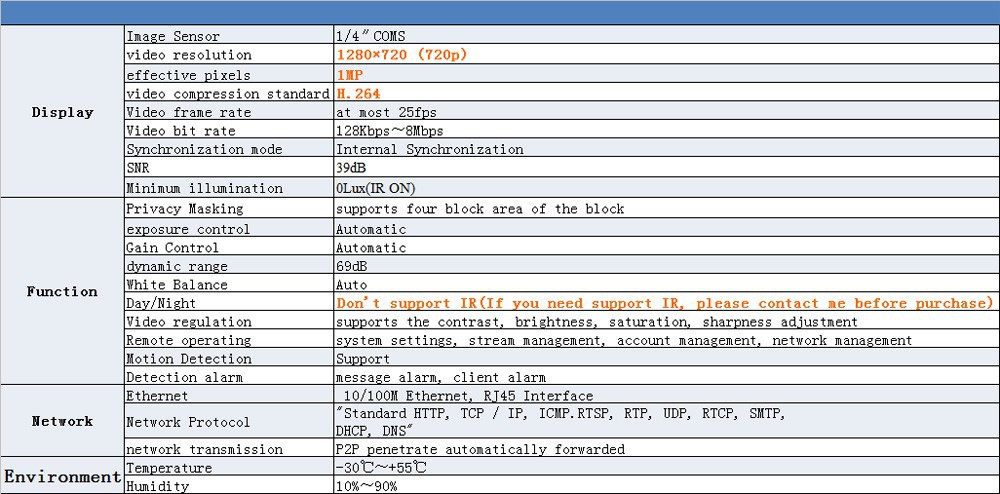Click the 'Minimum illumination' label

[204, 188]
